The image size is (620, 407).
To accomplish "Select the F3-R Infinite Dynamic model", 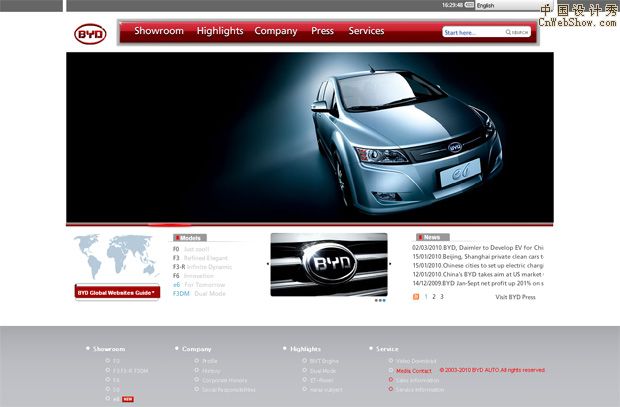I will point(202,267).
